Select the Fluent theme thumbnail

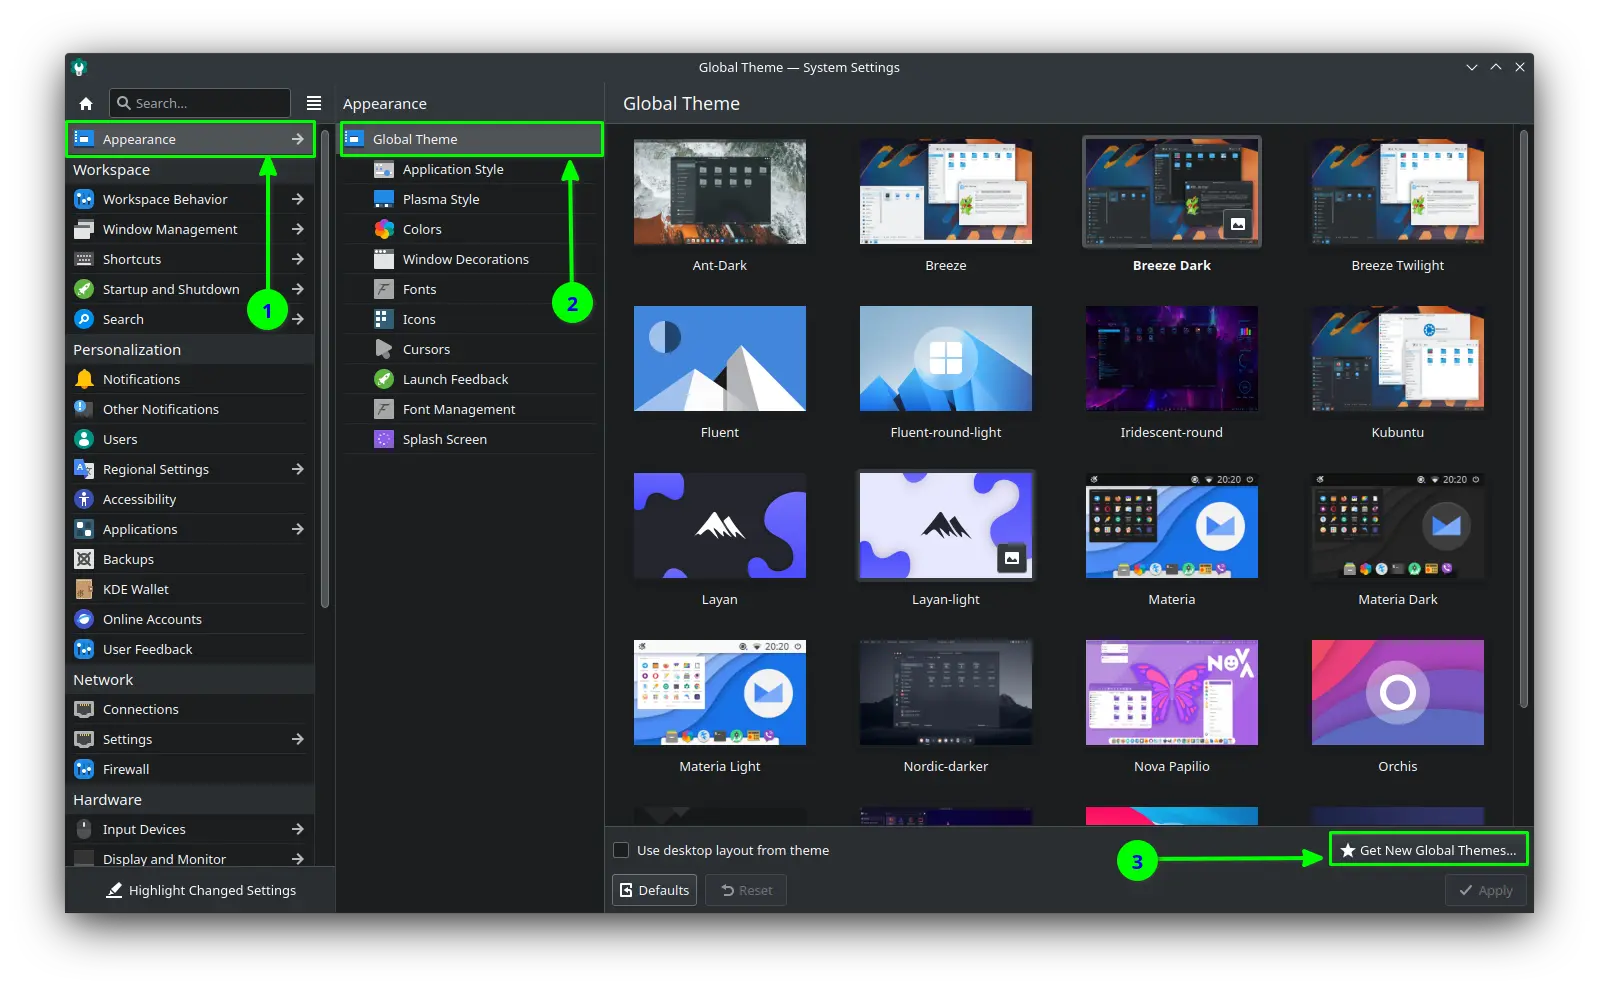(720, 359)
